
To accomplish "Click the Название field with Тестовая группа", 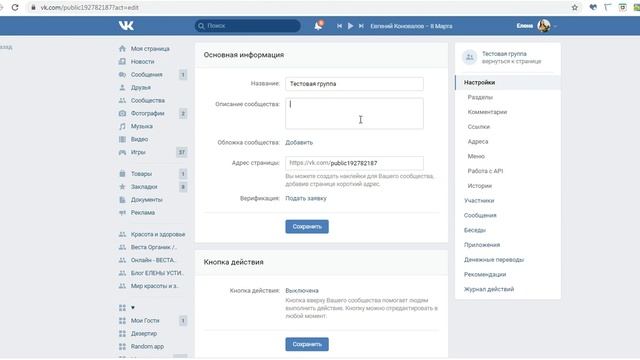I will 354,84.
